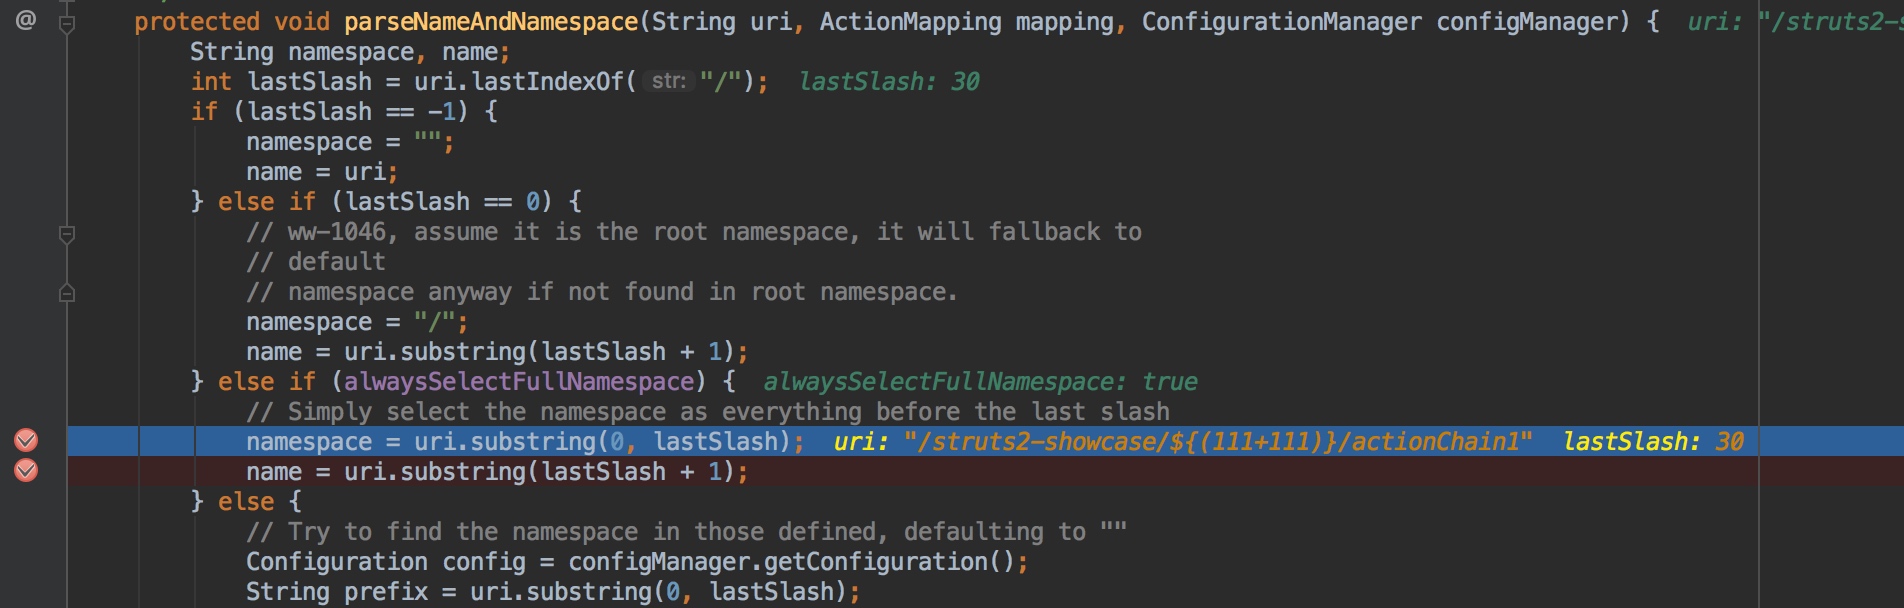Click the line namespace = "/";
Image resolution: width=1904 pixels, height=608 pixels.
[357, 322]
